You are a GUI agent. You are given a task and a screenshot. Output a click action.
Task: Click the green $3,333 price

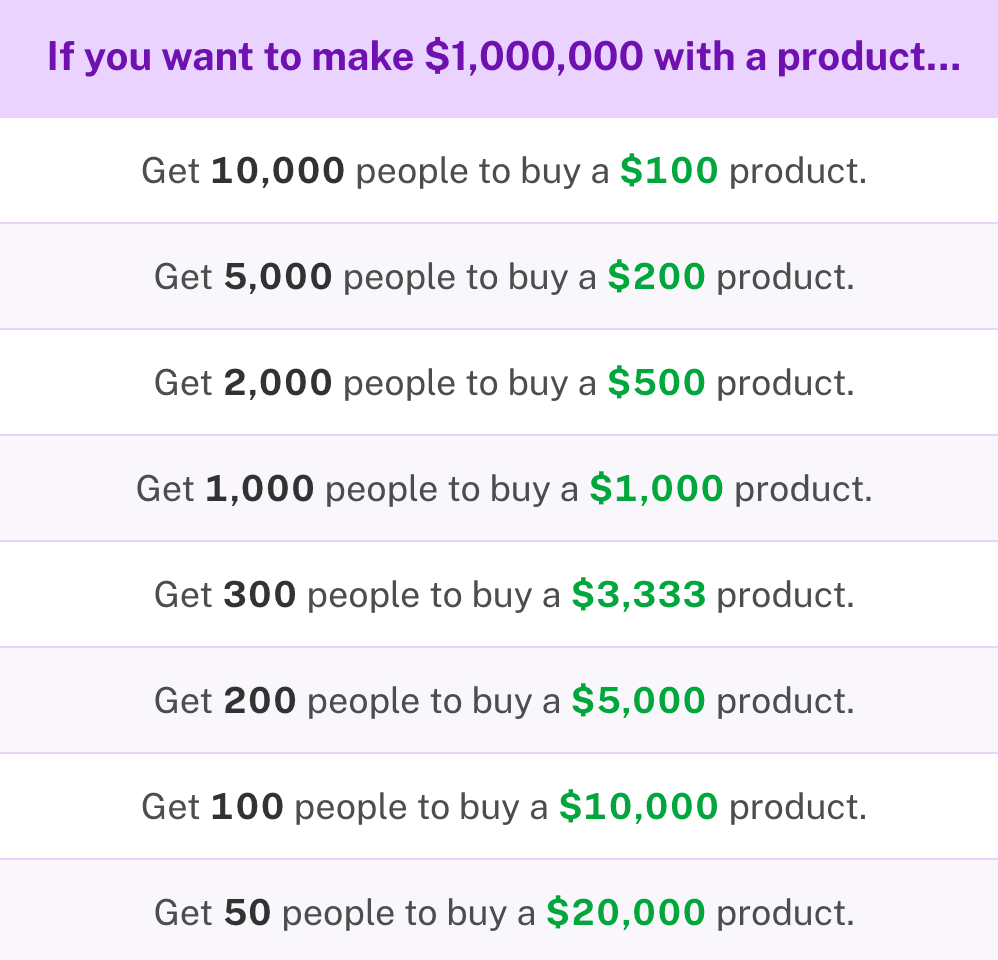639,595
